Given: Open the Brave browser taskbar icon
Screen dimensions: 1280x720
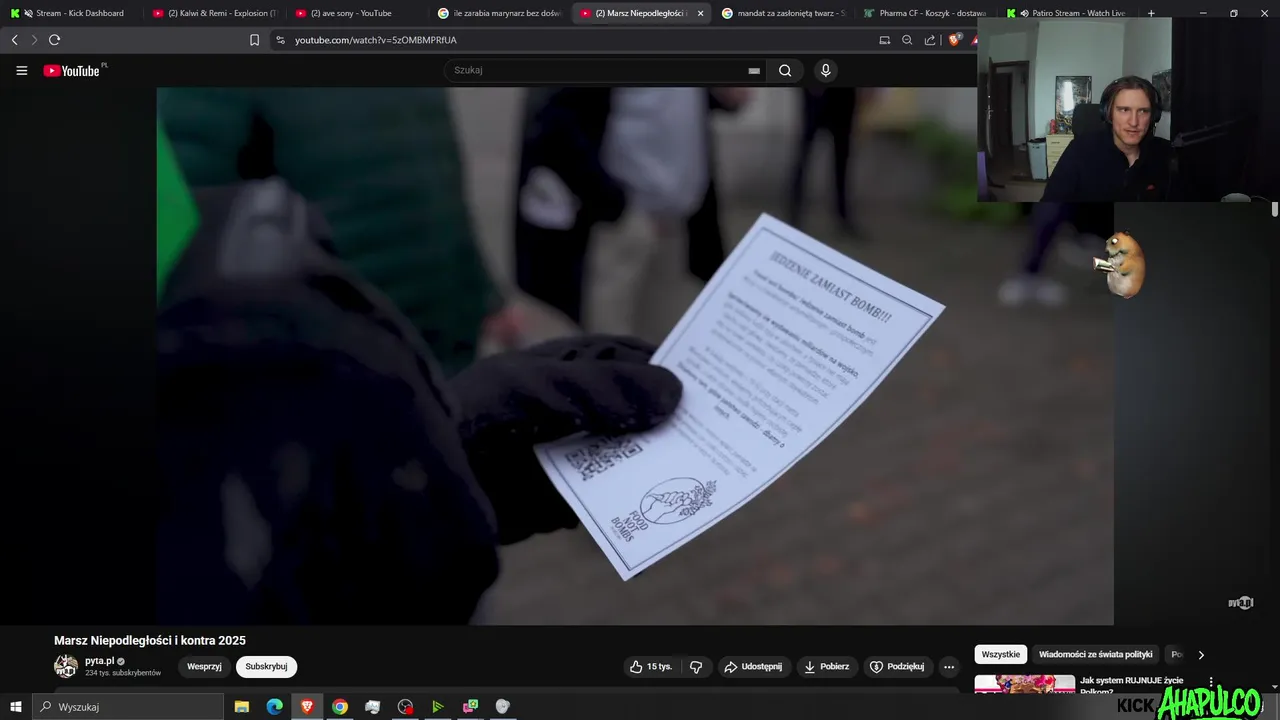Looking at the screenshot, I should pos(307,707).
